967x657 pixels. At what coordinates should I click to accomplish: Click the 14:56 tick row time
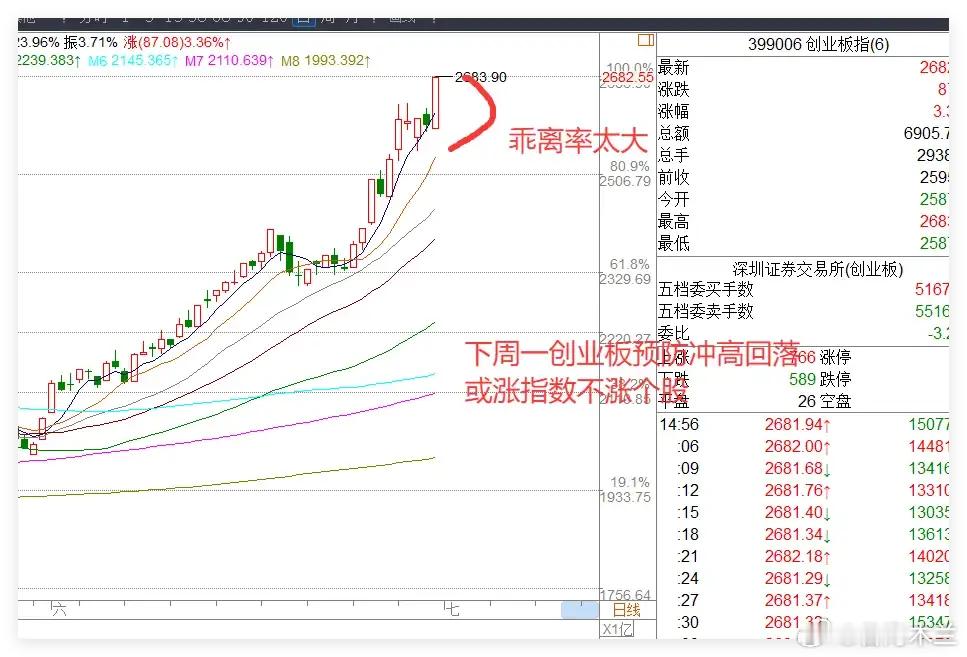(x=679, y=424)
